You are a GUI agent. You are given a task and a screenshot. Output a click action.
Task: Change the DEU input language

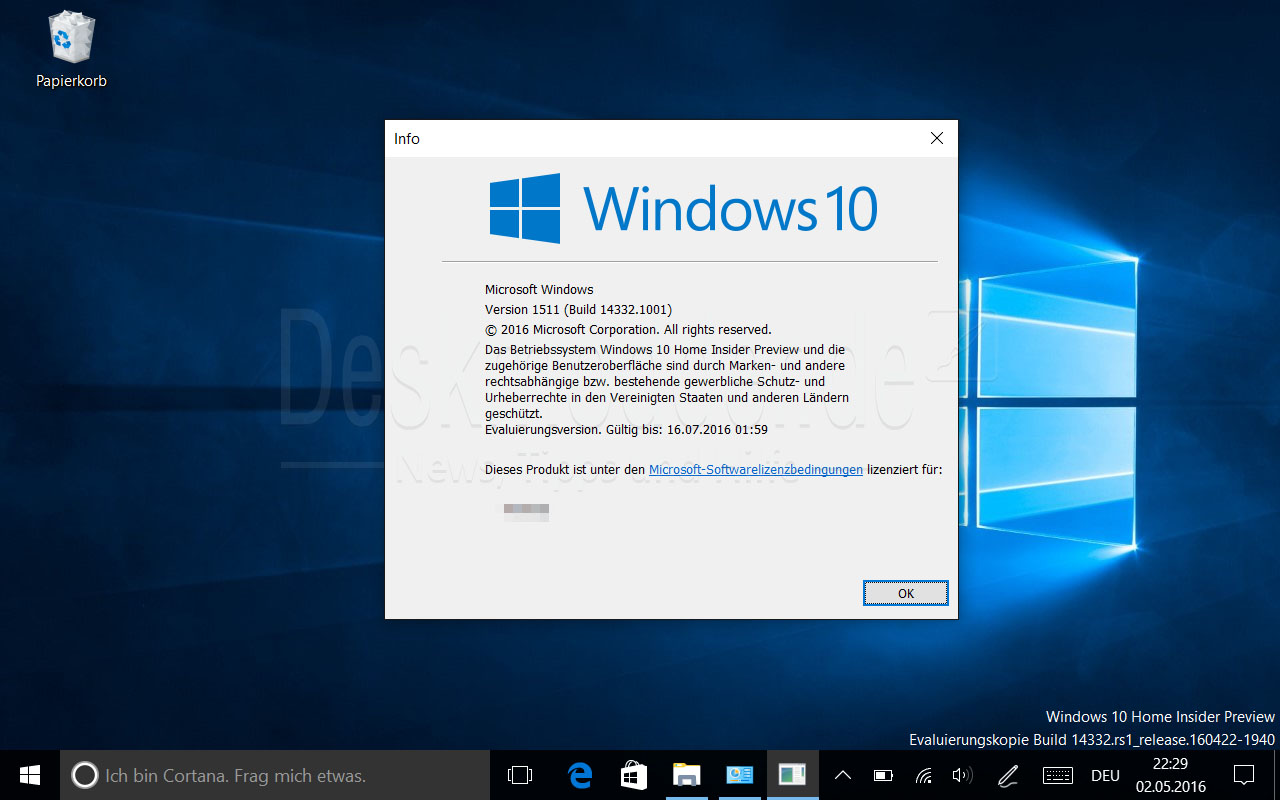[x=1105, y=775]
